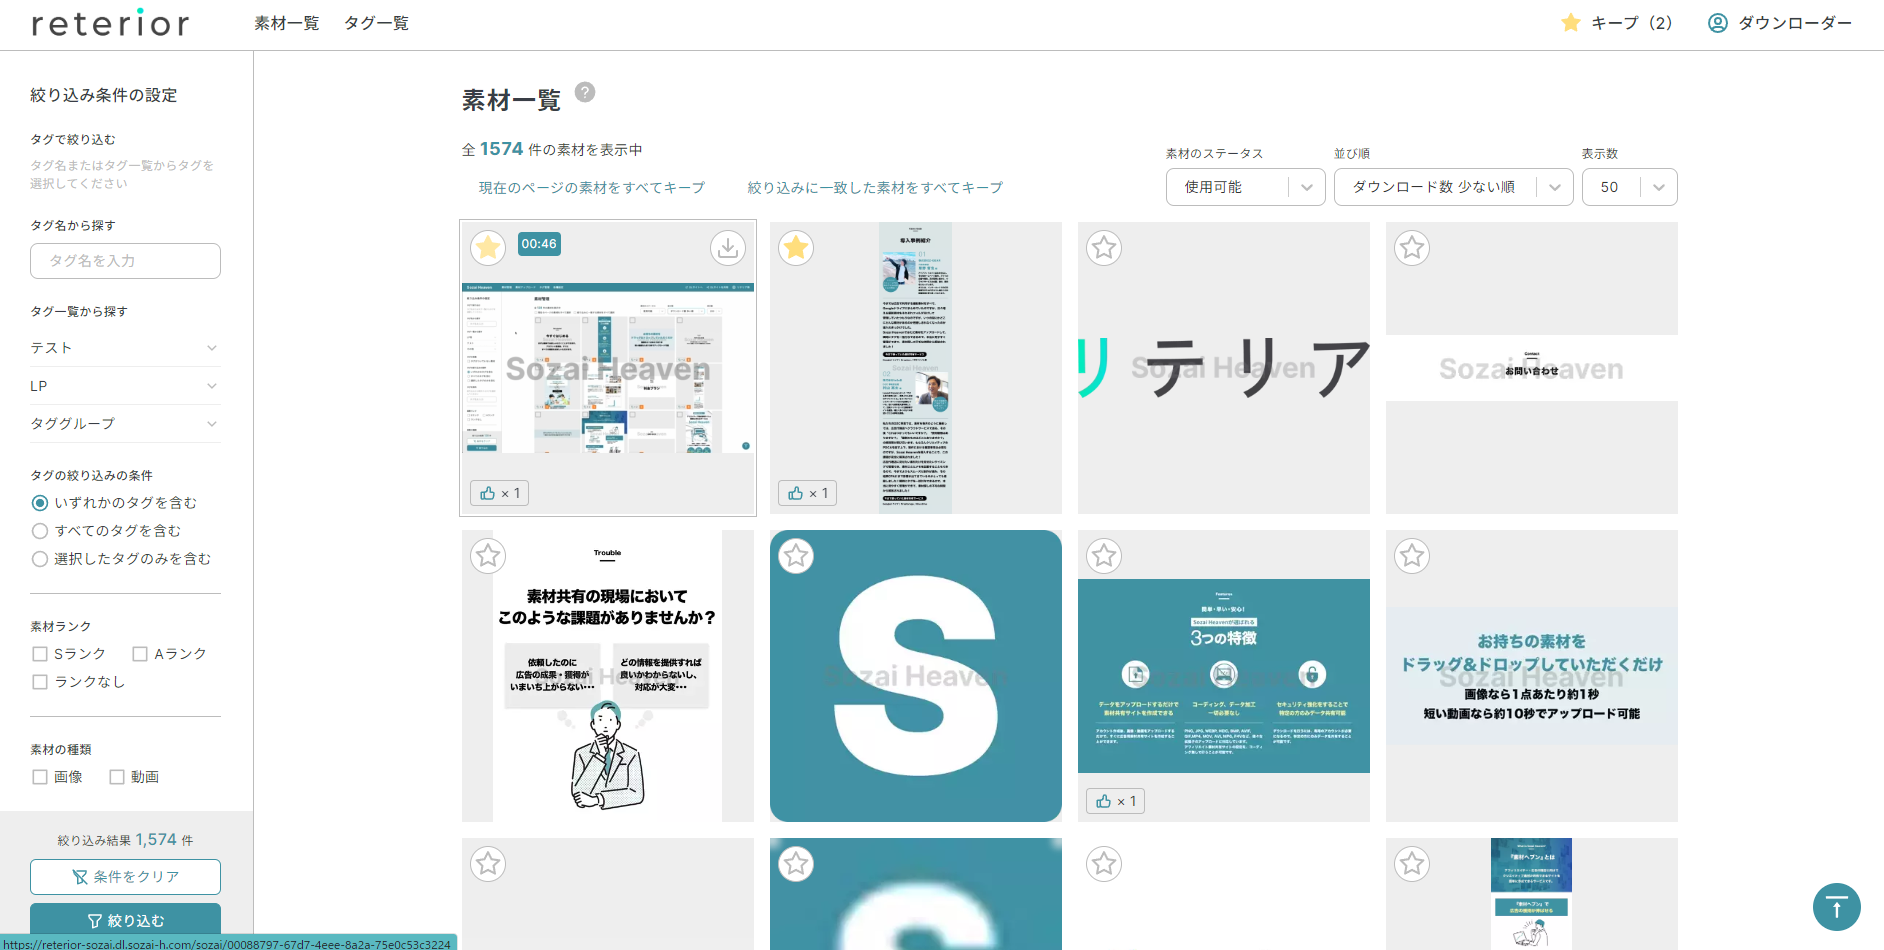This screenshot has width=1884, height=950.
Task: Like the tall article thumbnail with thumbs-up
Action: [807, 493]
